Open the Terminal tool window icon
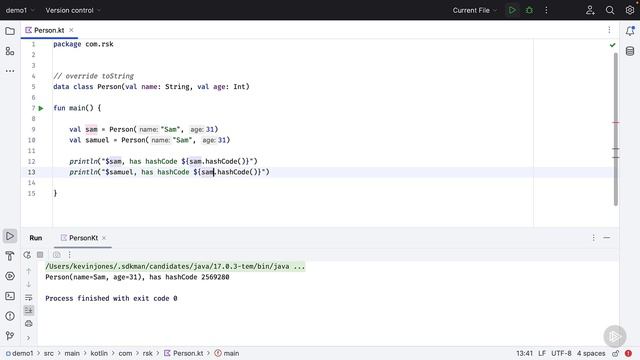640x360 pixels. click(x=10, y=296)
